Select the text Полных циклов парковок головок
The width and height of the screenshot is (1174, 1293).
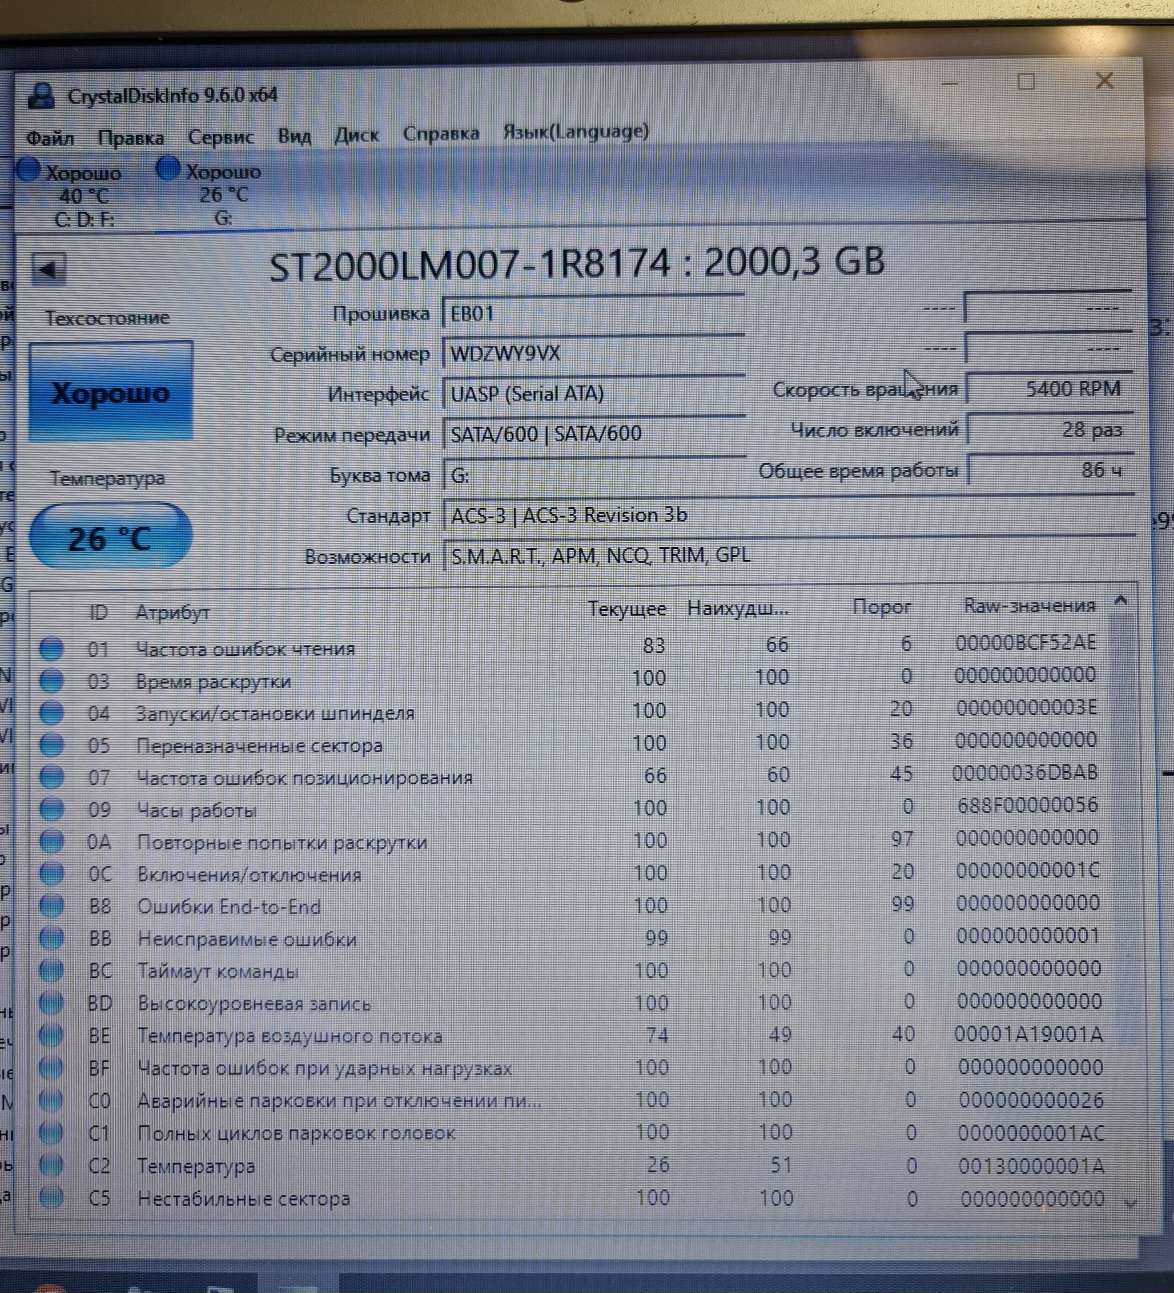296,1133
